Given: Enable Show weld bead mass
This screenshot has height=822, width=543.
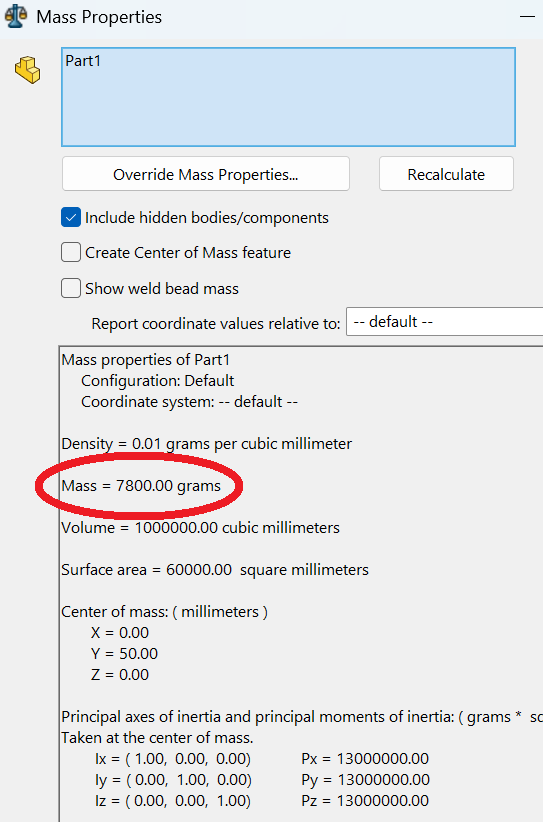Looking at the screenshot, I should click(71, 288).
